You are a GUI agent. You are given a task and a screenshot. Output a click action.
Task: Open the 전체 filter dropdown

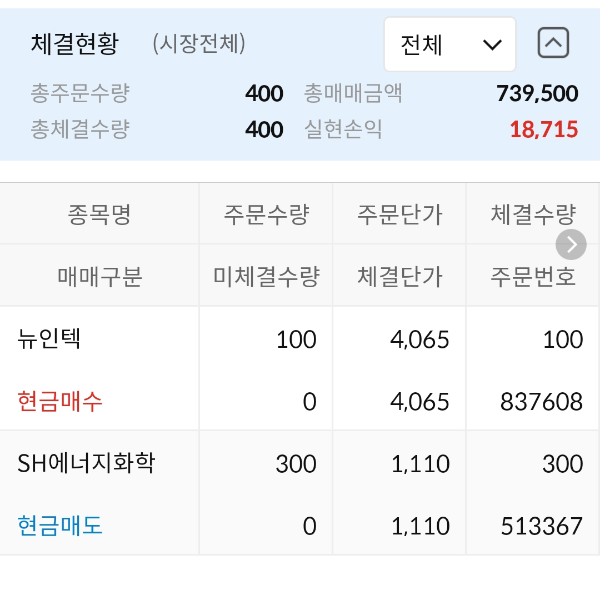(450, 44)
